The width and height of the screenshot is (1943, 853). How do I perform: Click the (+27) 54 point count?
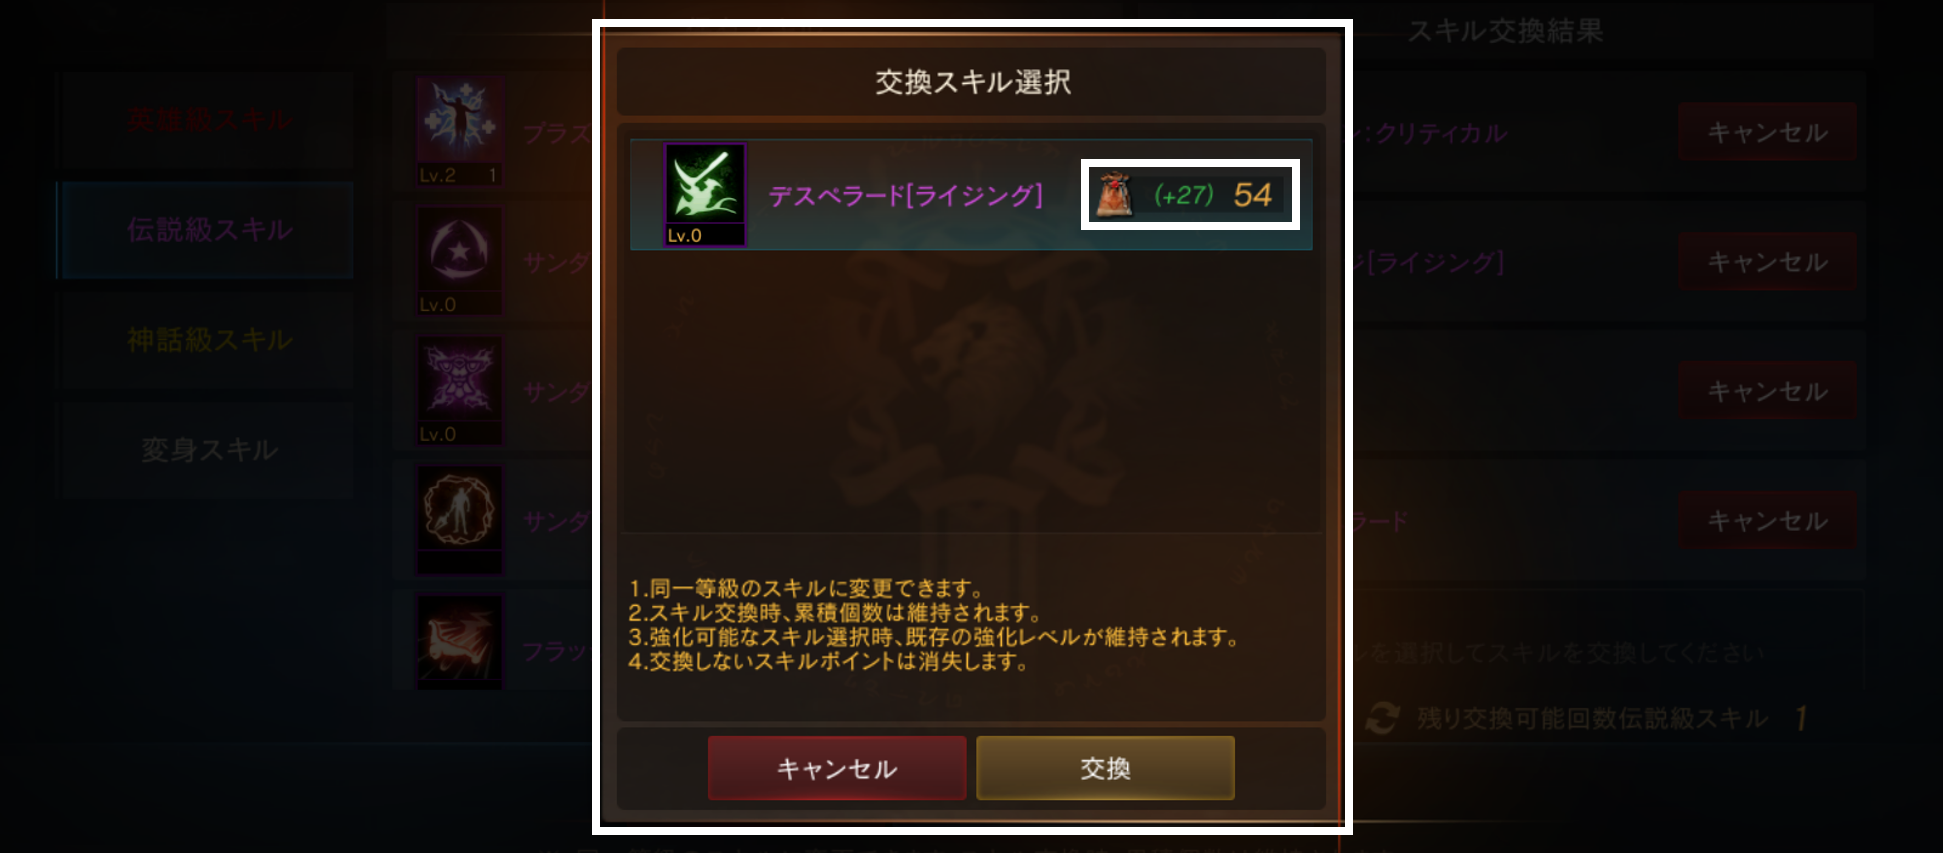point(1212,195)
